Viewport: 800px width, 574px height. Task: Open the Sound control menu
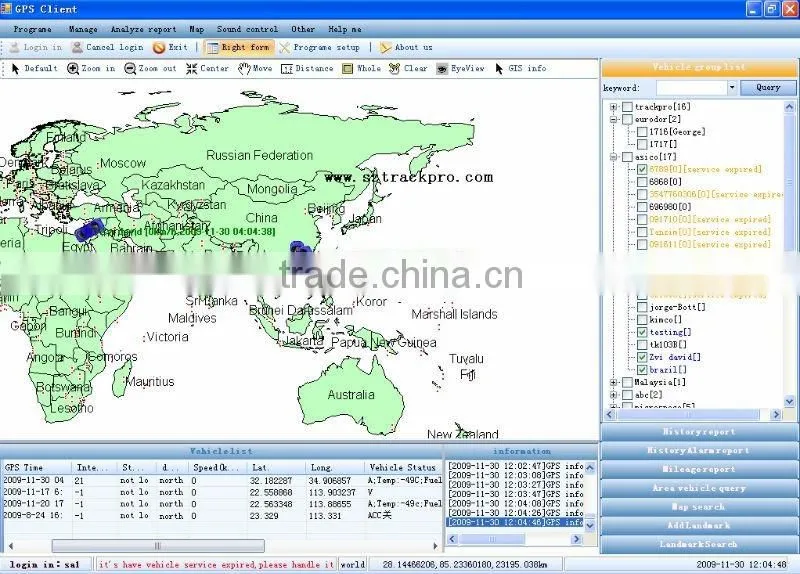click(x=247, y=30)
